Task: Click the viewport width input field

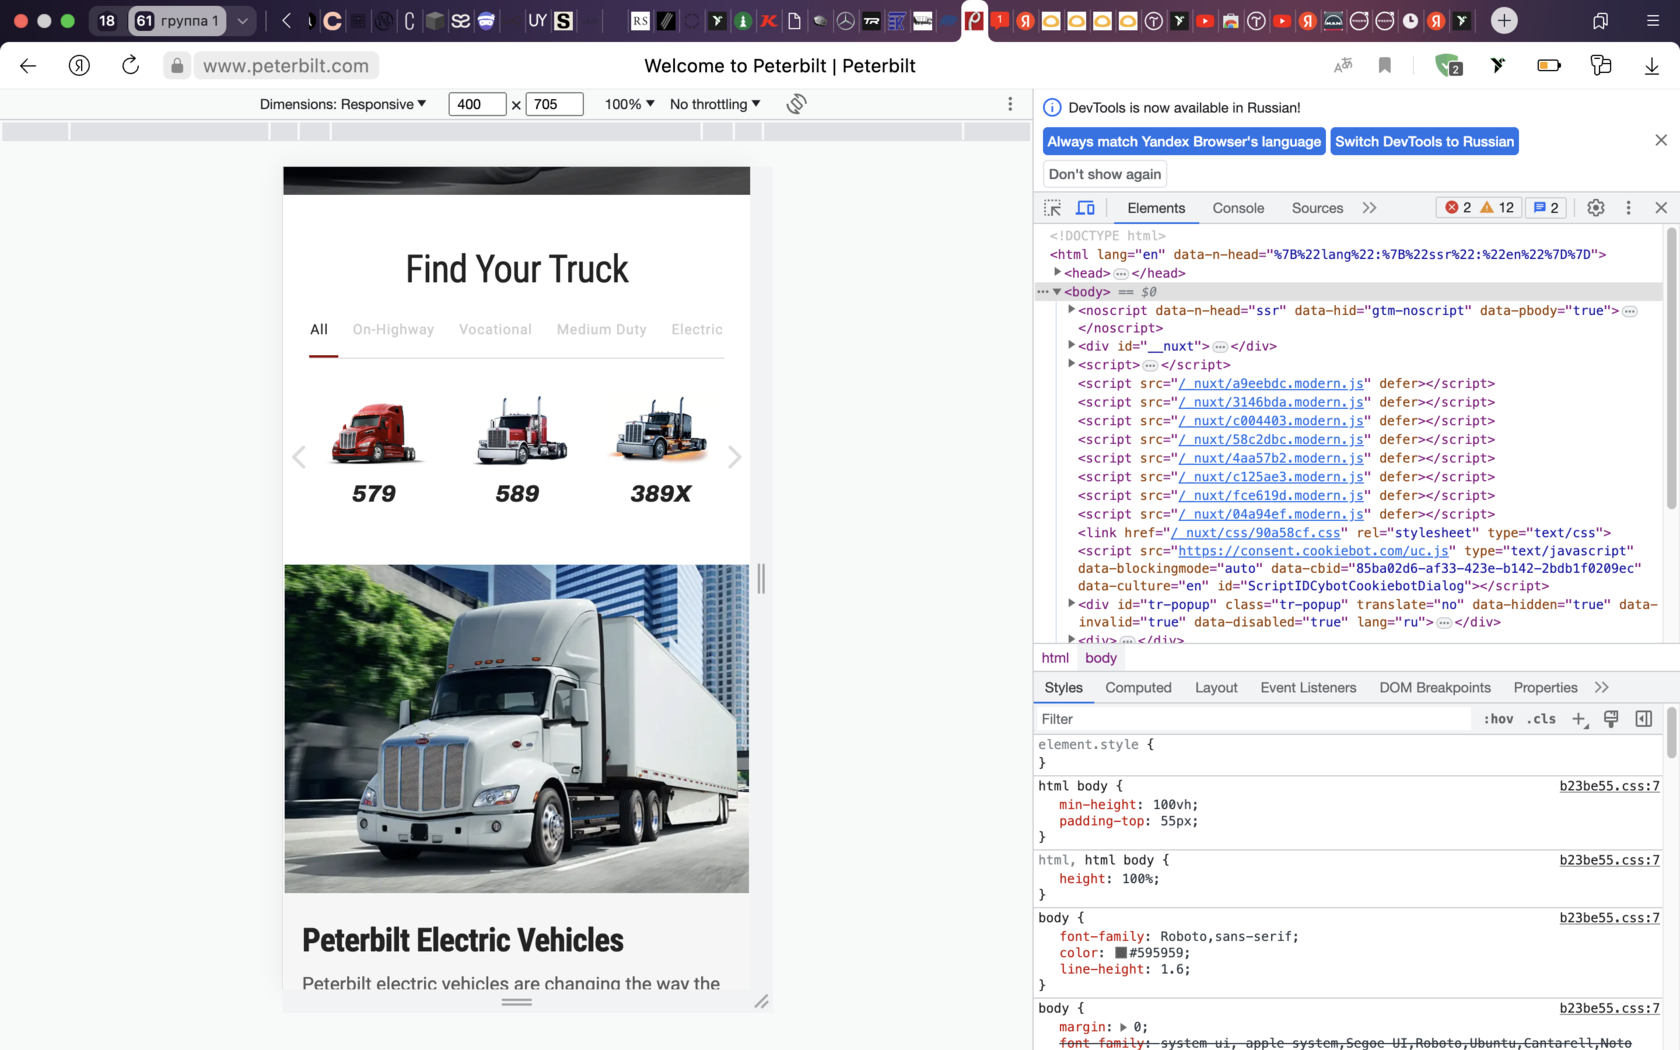Action: click(x=477, y=104)
